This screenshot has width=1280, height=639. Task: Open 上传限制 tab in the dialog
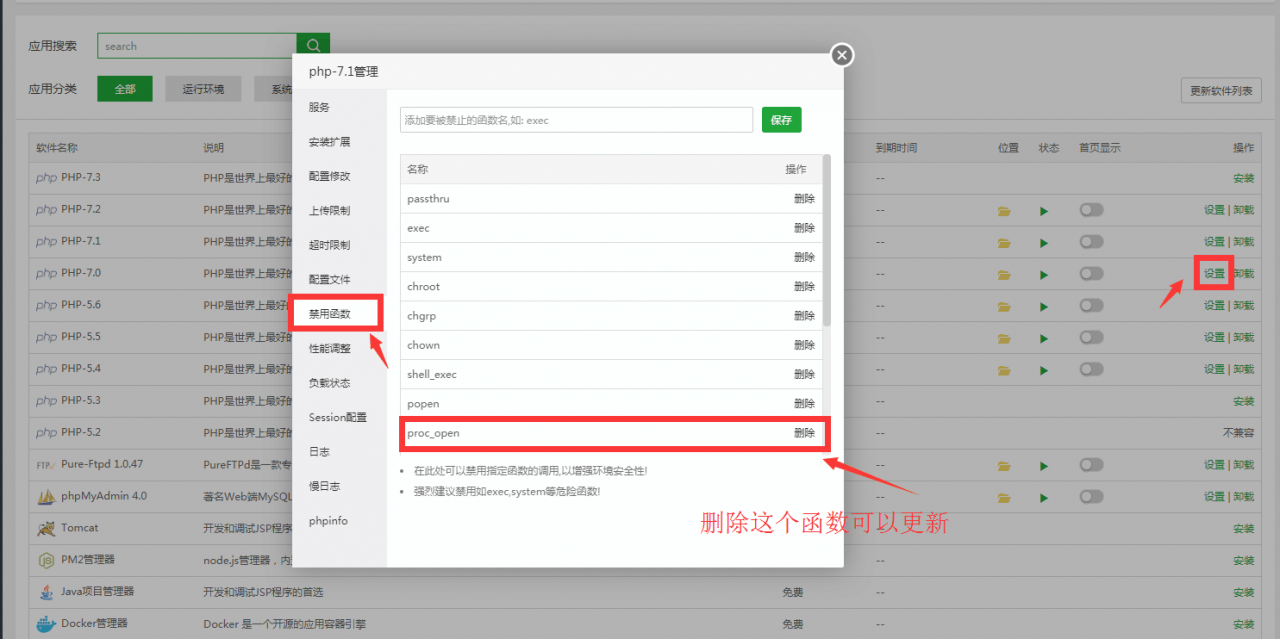(339, 211)
